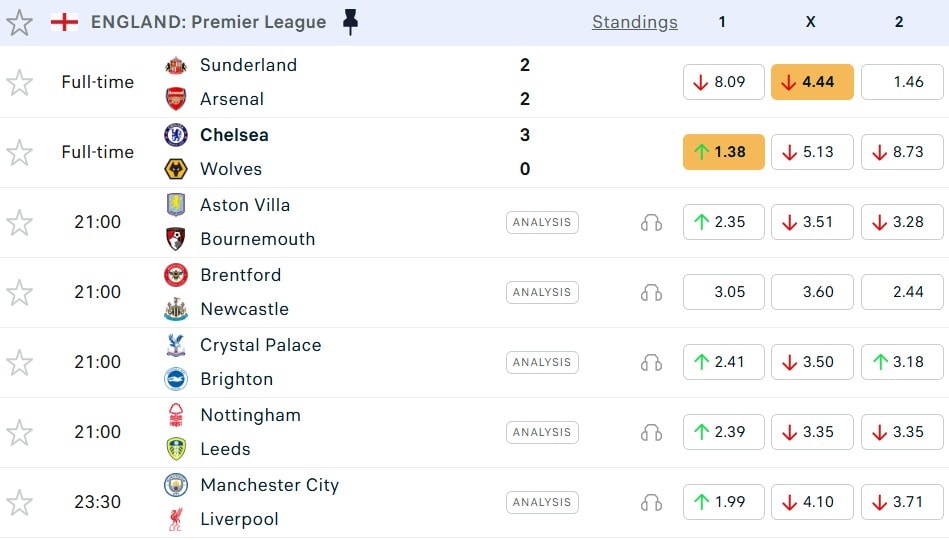
Task: Open audio commentary for Aston Villa vs Bournemouth
Action: (651, 222)
